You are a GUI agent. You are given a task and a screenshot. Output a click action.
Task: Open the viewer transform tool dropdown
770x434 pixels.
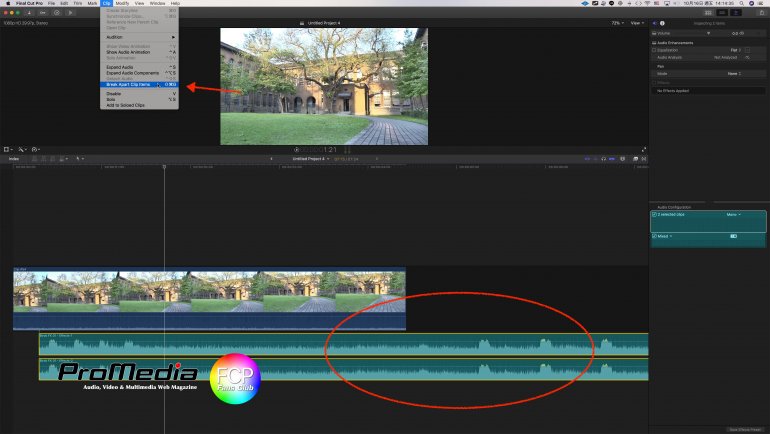click(x=8, y=149)
